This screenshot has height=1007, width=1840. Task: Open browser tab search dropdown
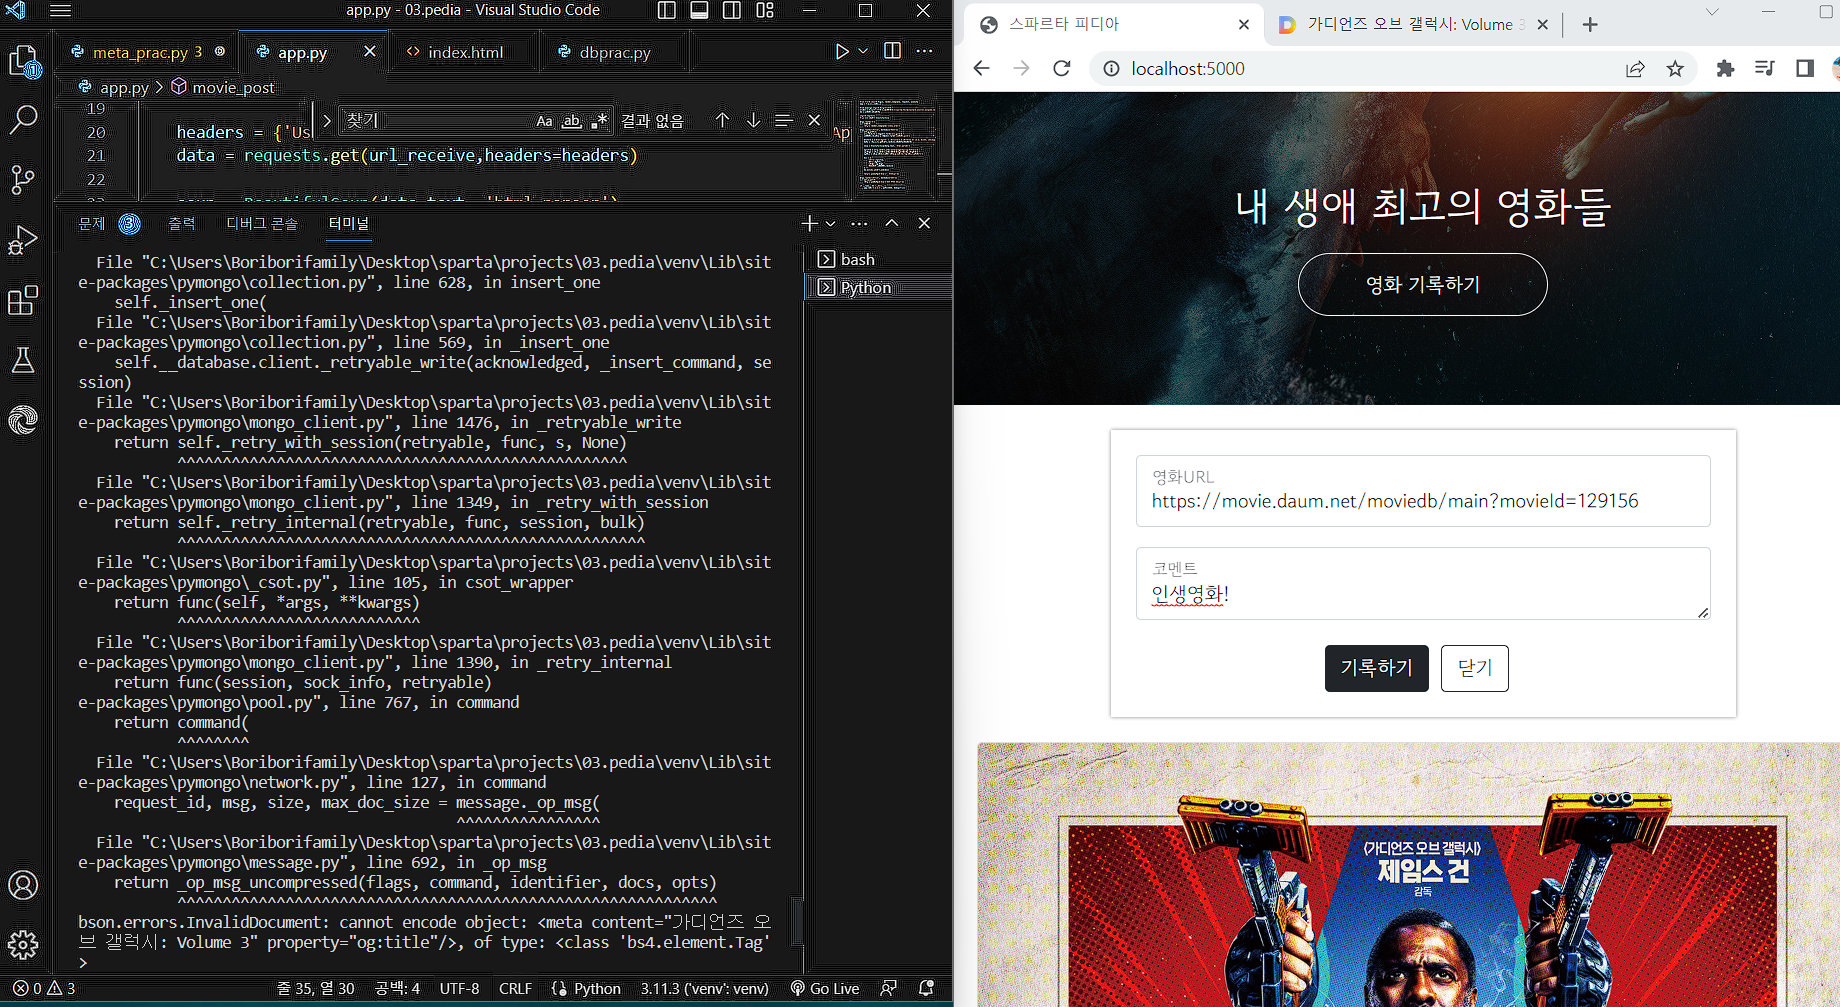pos(1711,12)
